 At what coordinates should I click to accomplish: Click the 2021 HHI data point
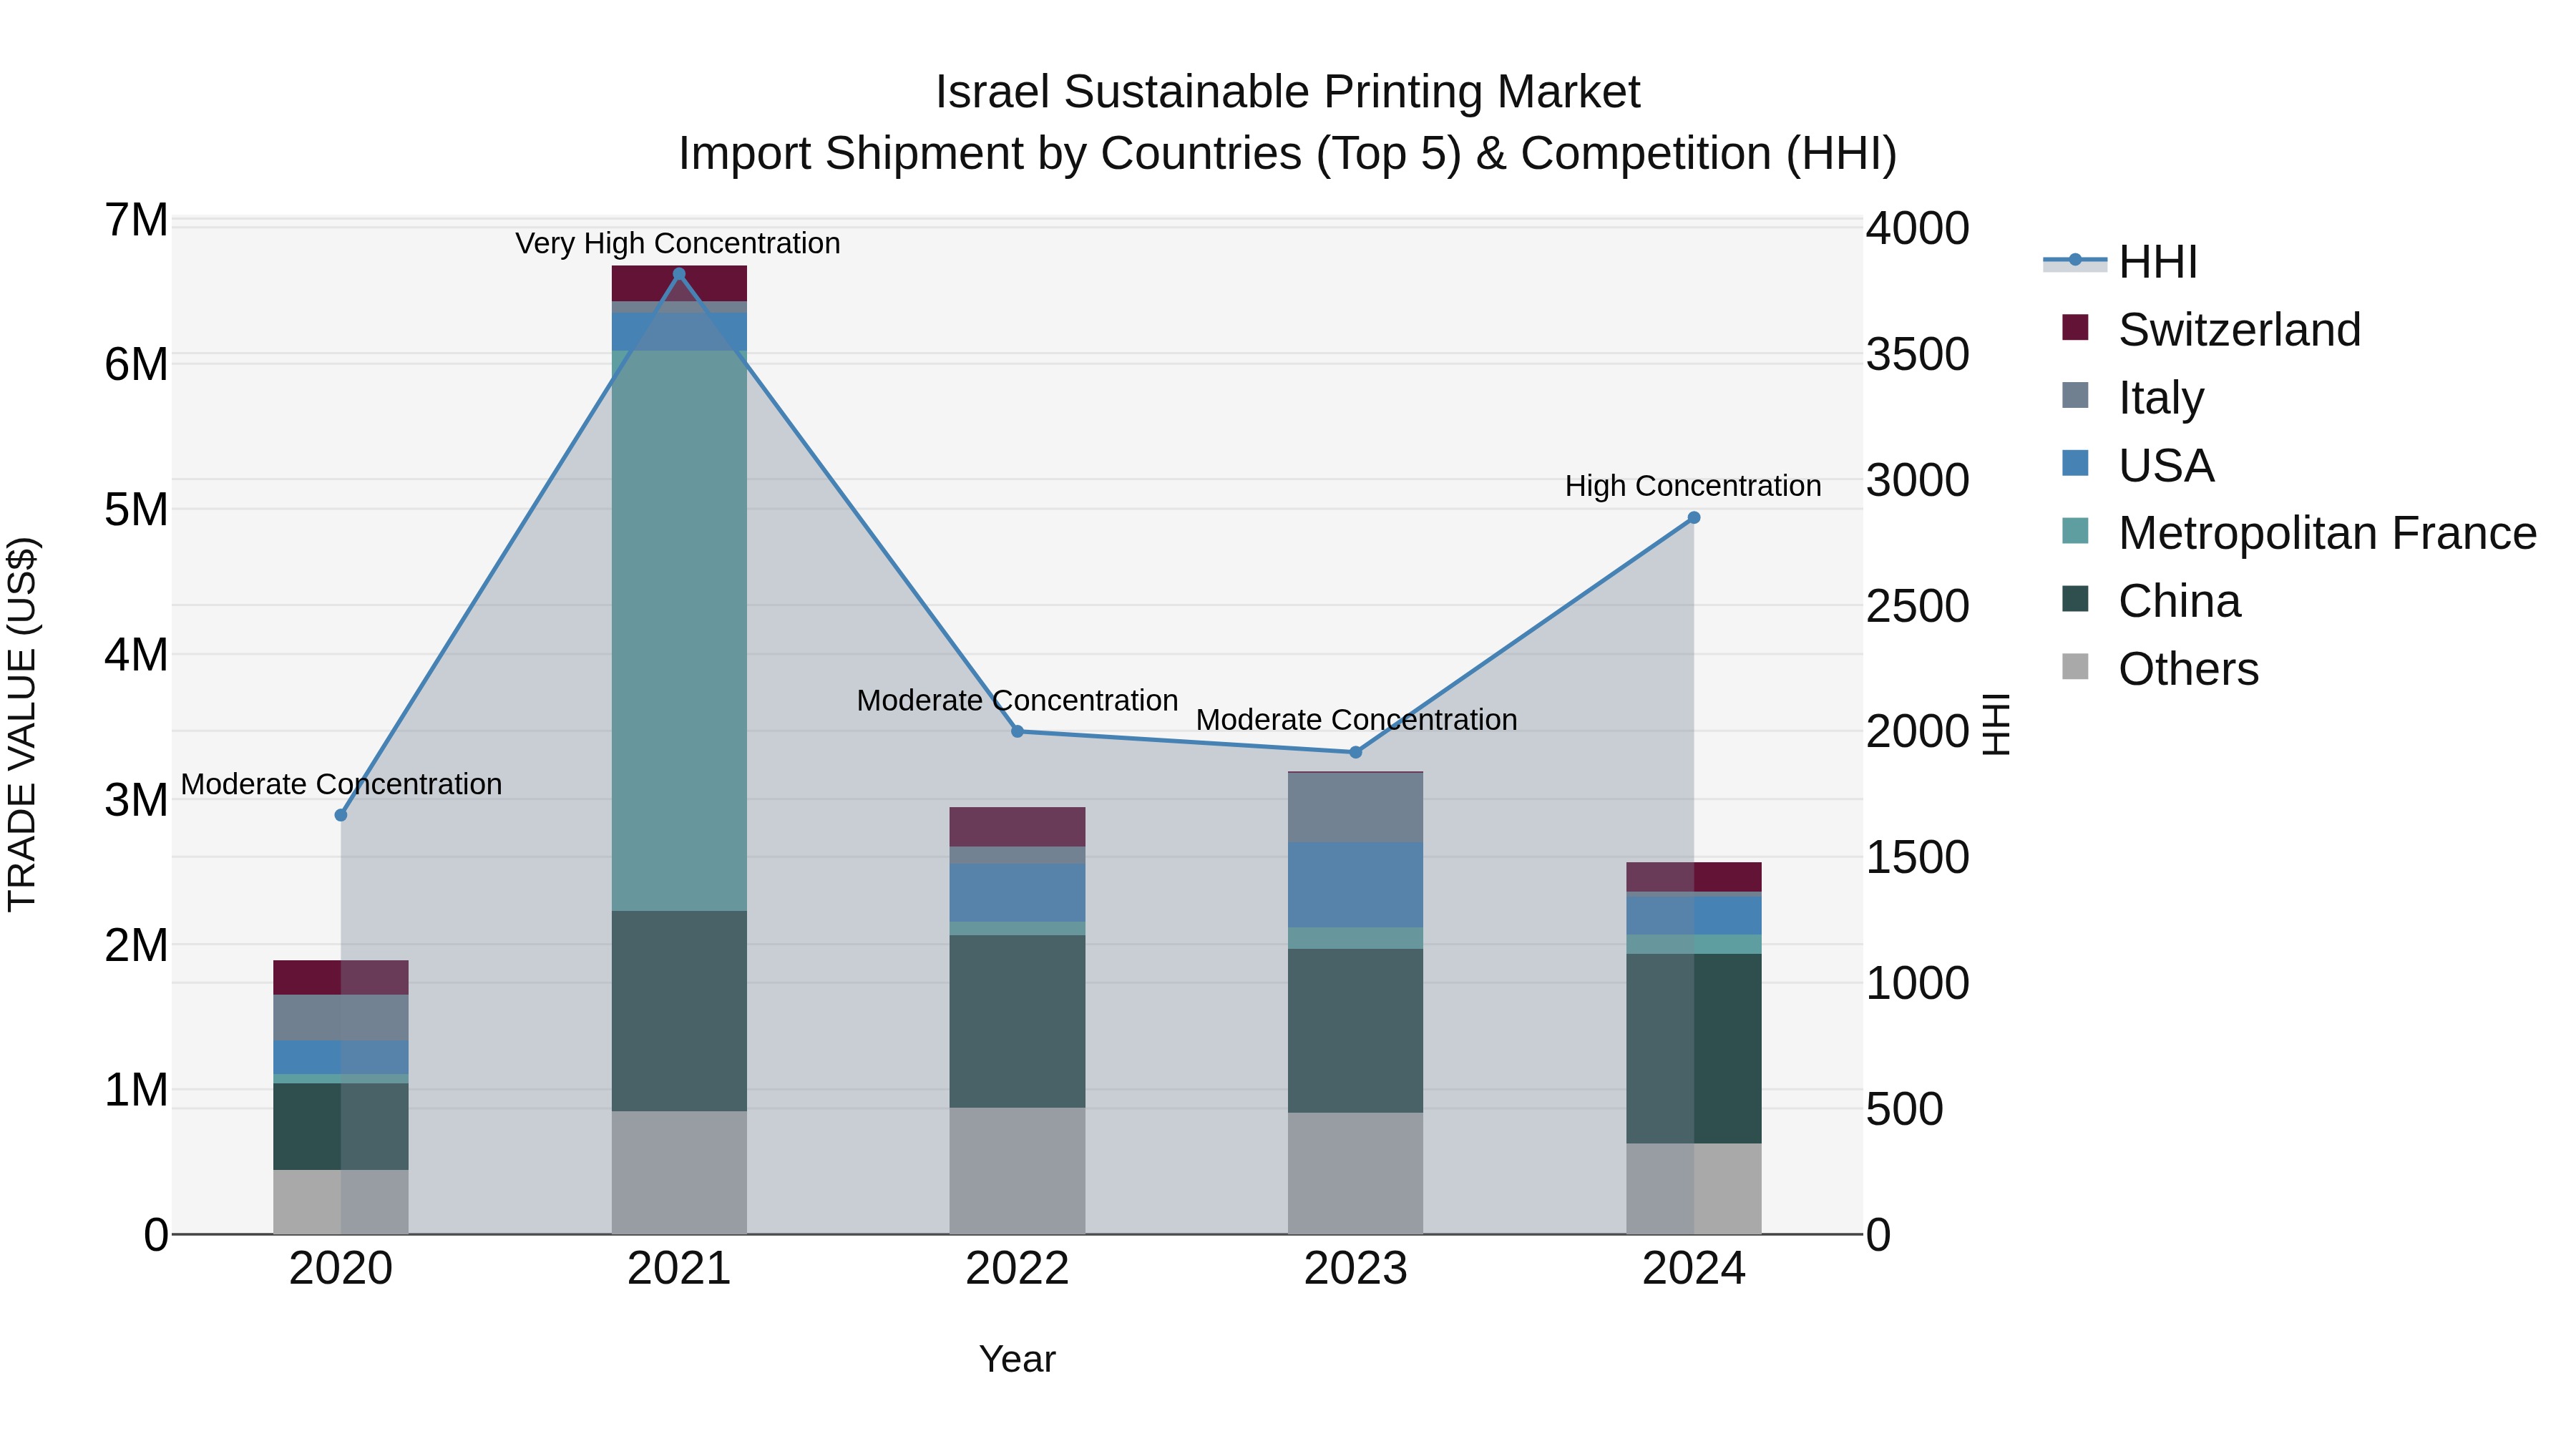tap(679, 274)
